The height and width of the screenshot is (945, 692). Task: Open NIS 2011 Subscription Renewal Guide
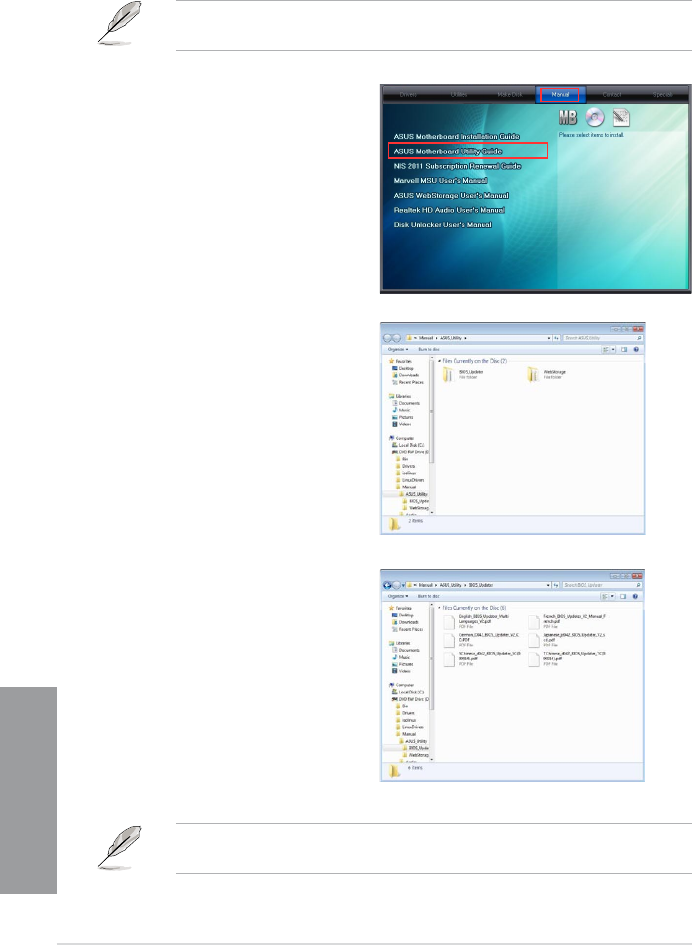click(x=458, y=166)
